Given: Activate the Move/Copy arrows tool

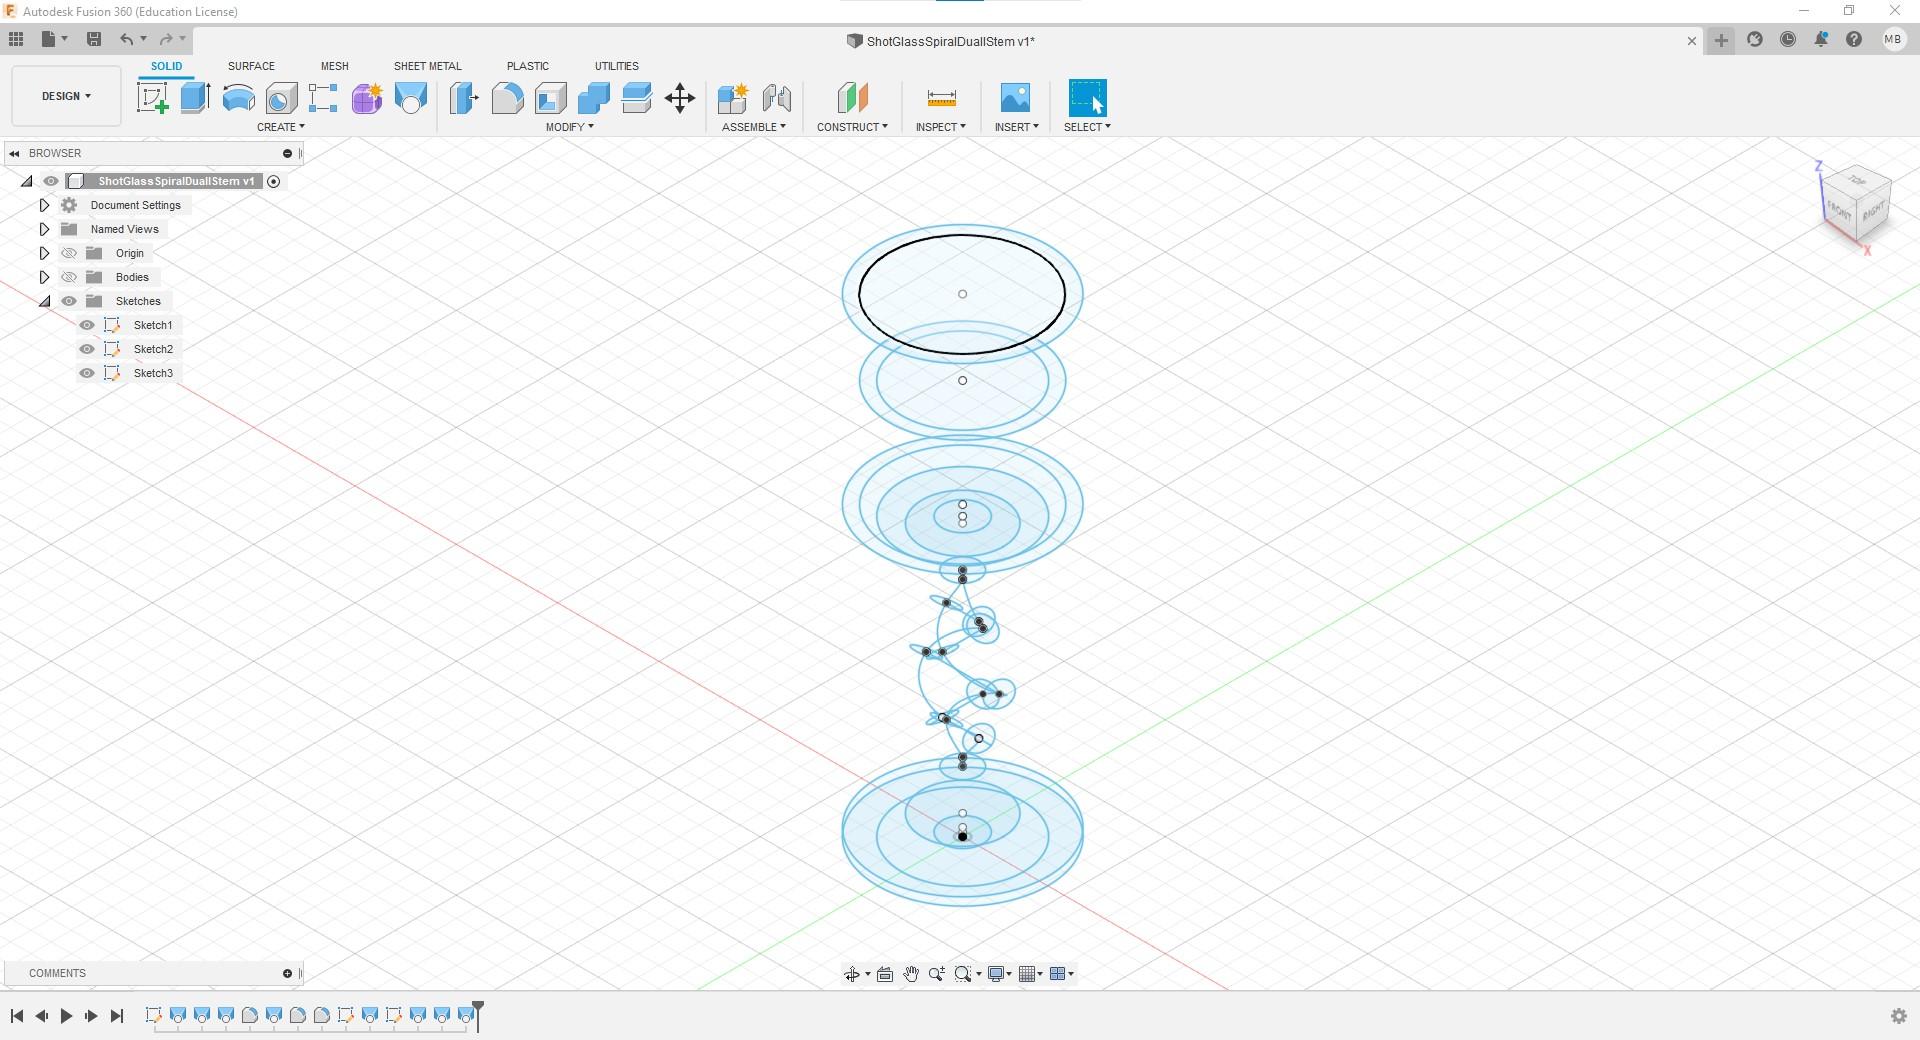Looking at the screenshot, I should tap(680, 98).
